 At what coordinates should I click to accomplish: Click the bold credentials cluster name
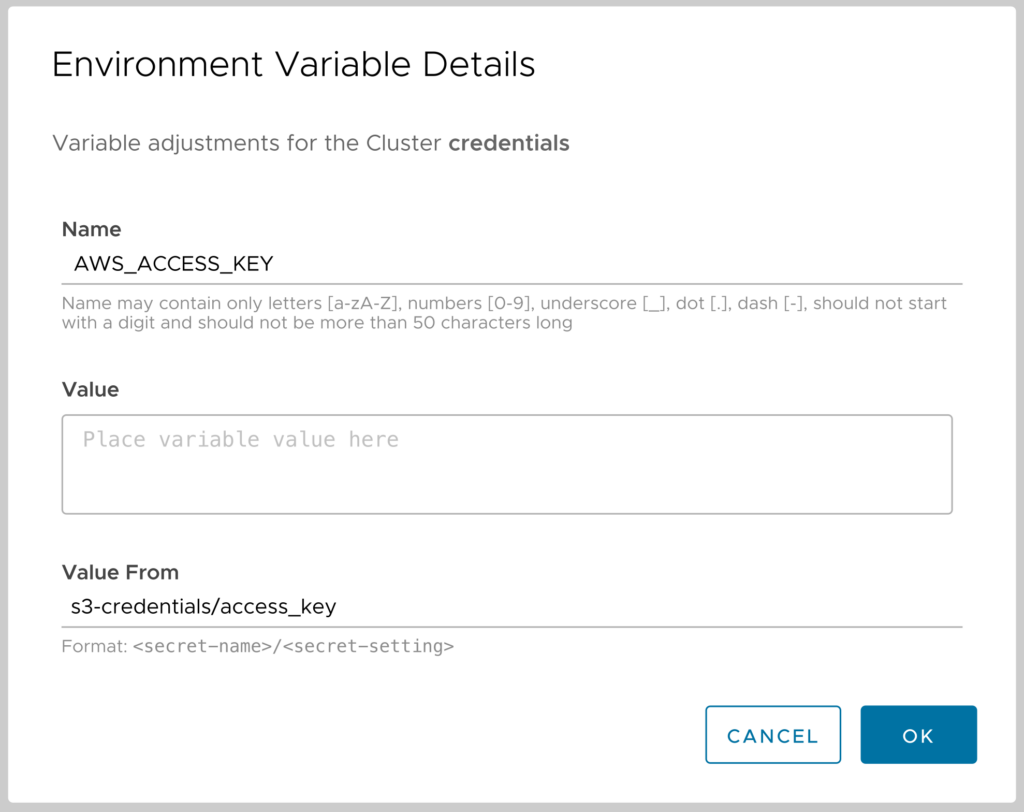(509, 143)
